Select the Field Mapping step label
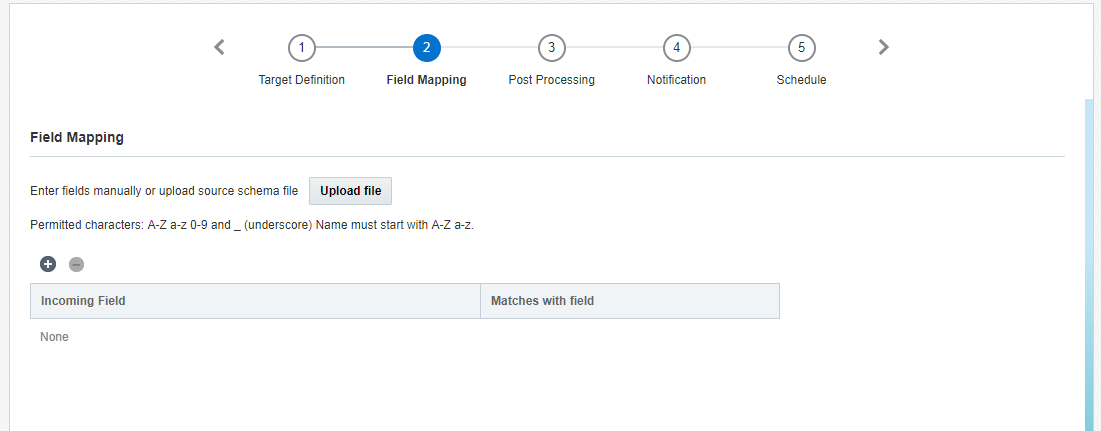The image size is (1101, 431). pyautogui.click(x=426, y=80)
